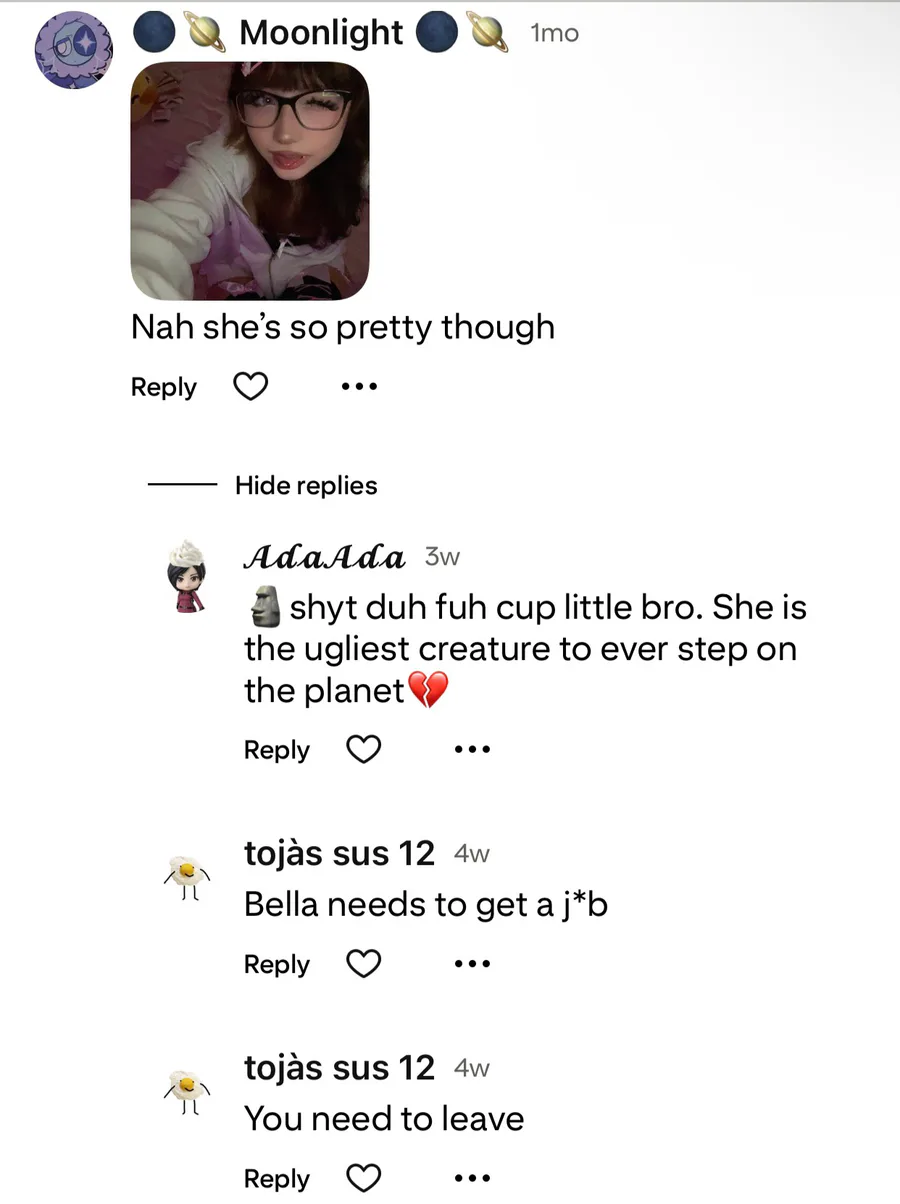
Task: Open options for "You need to leave" reply
Action: tap(472, 1178)
